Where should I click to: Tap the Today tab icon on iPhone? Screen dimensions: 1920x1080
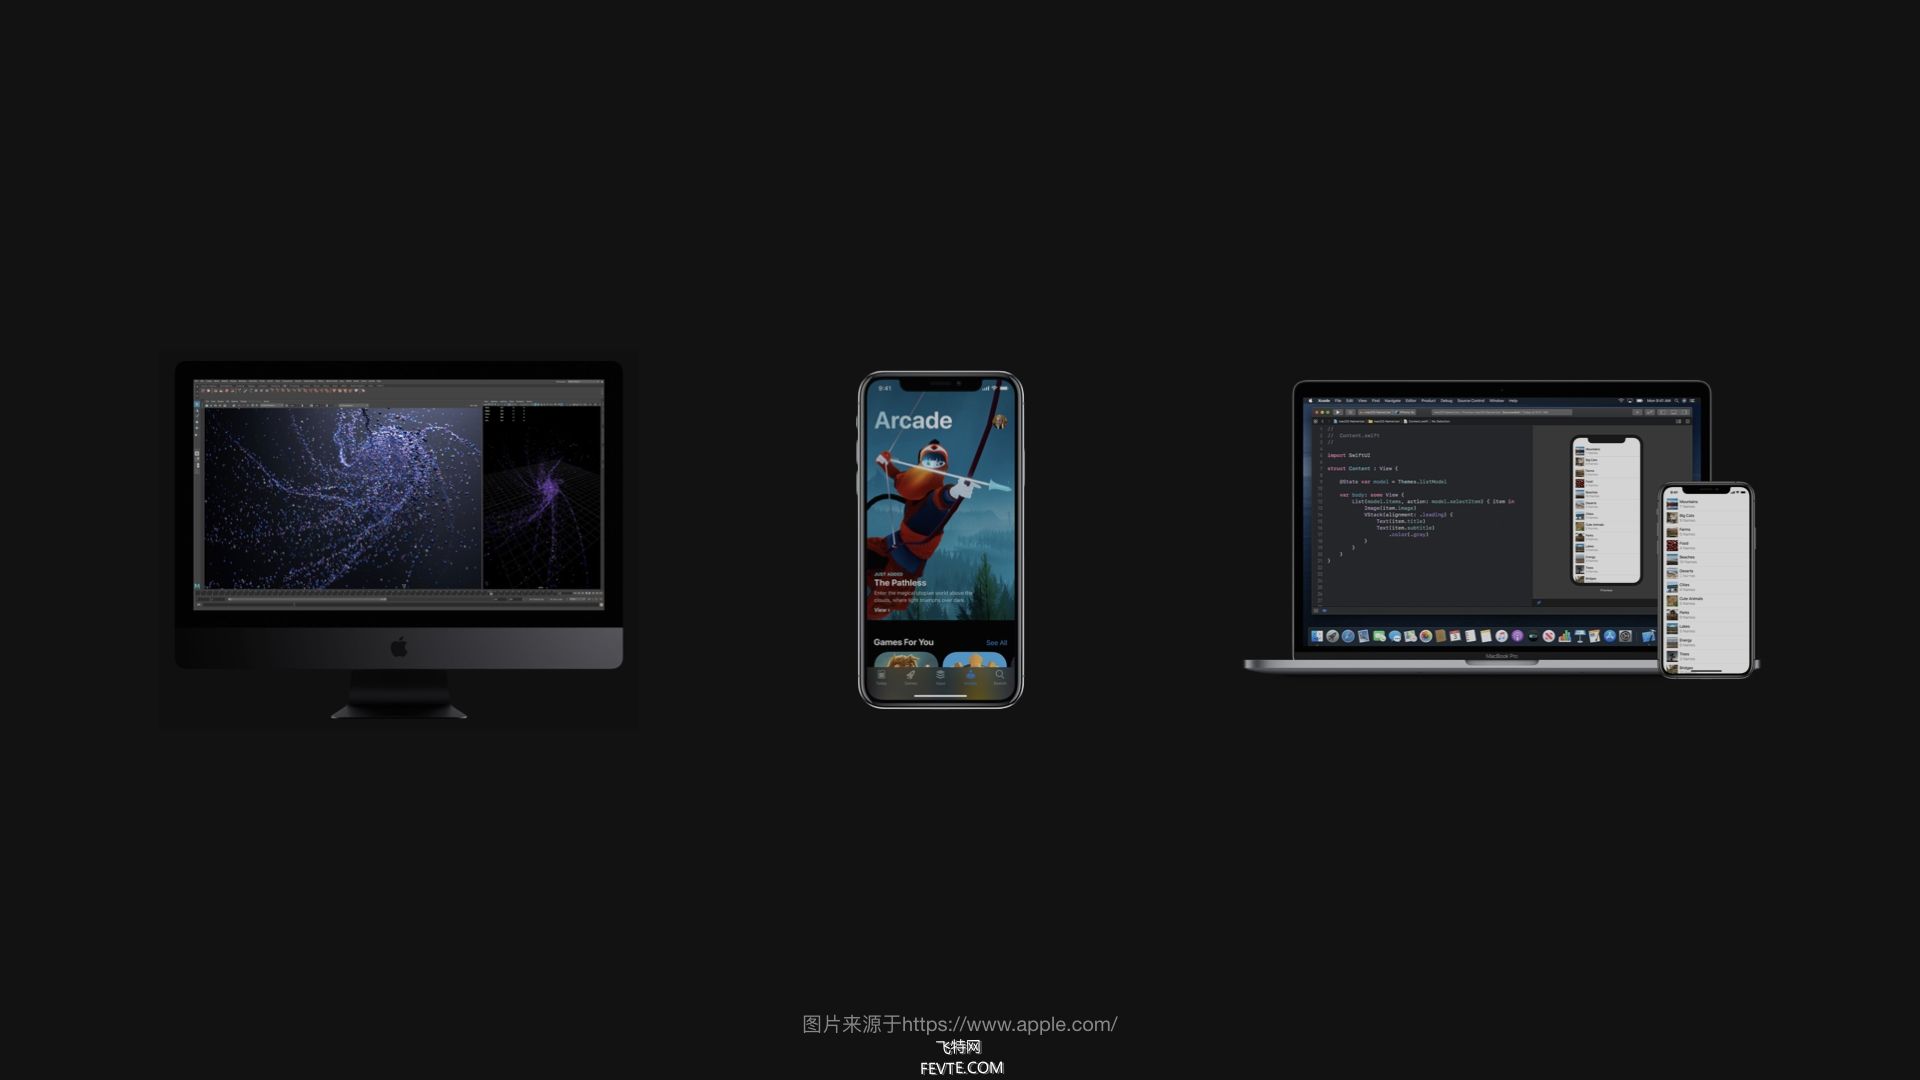click(881, 675)
